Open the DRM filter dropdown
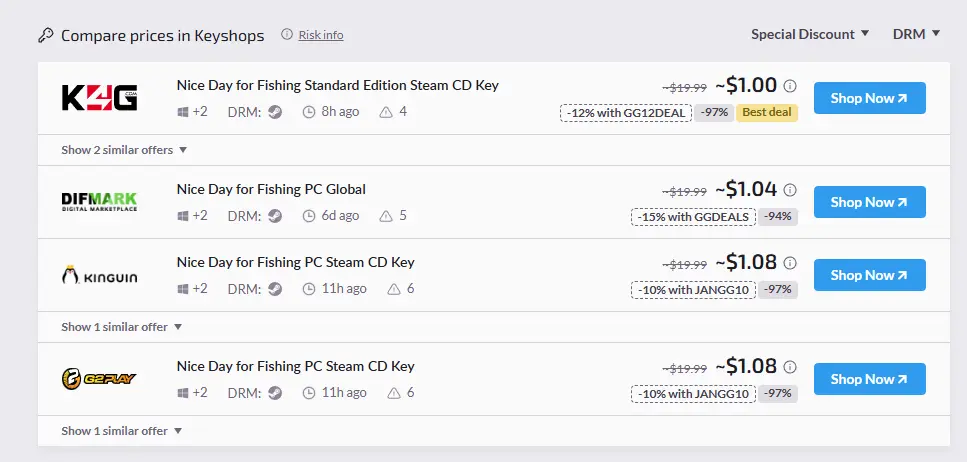The image size is (967, 462). pyautogui.click(x=916, y=35)
